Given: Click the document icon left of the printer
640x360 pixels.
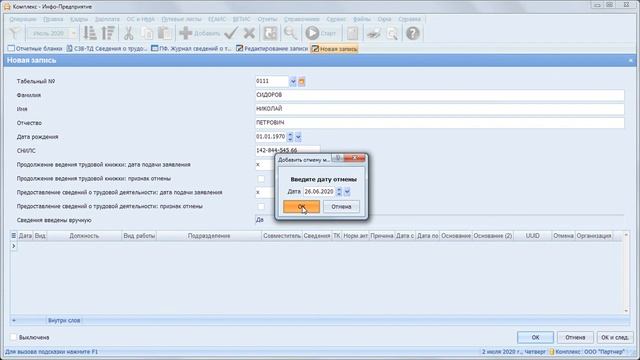Looking at the screenshot, I should click(353, 33).
